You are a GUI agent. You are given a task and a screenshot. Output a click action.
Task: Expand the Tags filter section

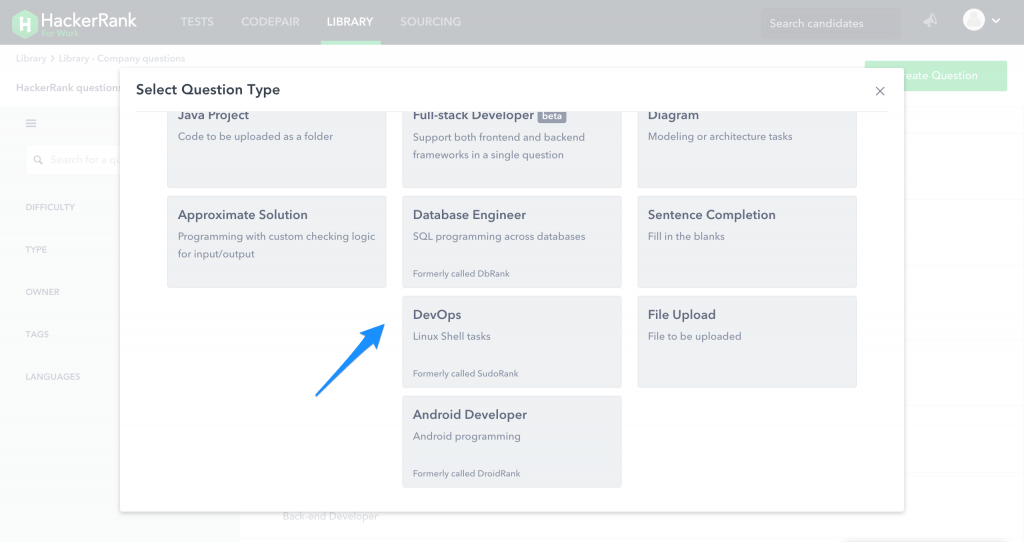point(37,334)
